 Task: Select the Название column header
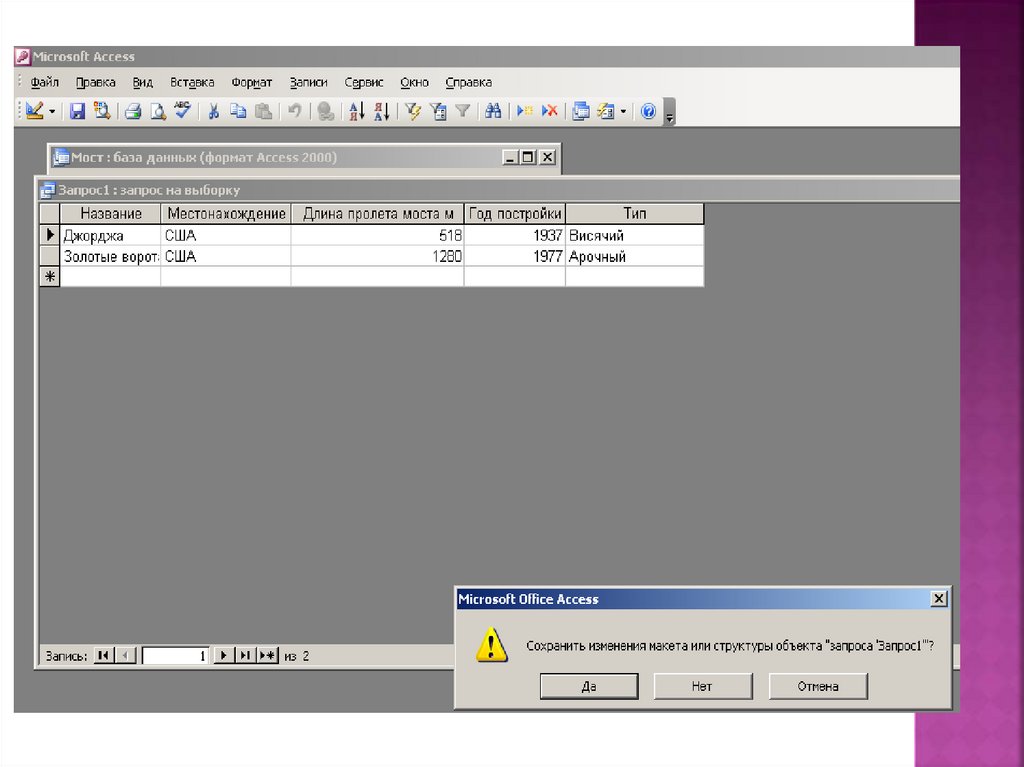pyautogui.click(x=110, y=214)
